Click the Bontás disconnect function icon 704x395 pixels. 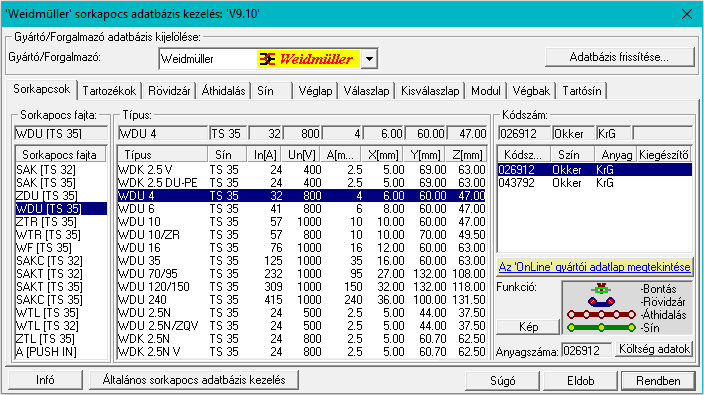(x=601, y=289)
